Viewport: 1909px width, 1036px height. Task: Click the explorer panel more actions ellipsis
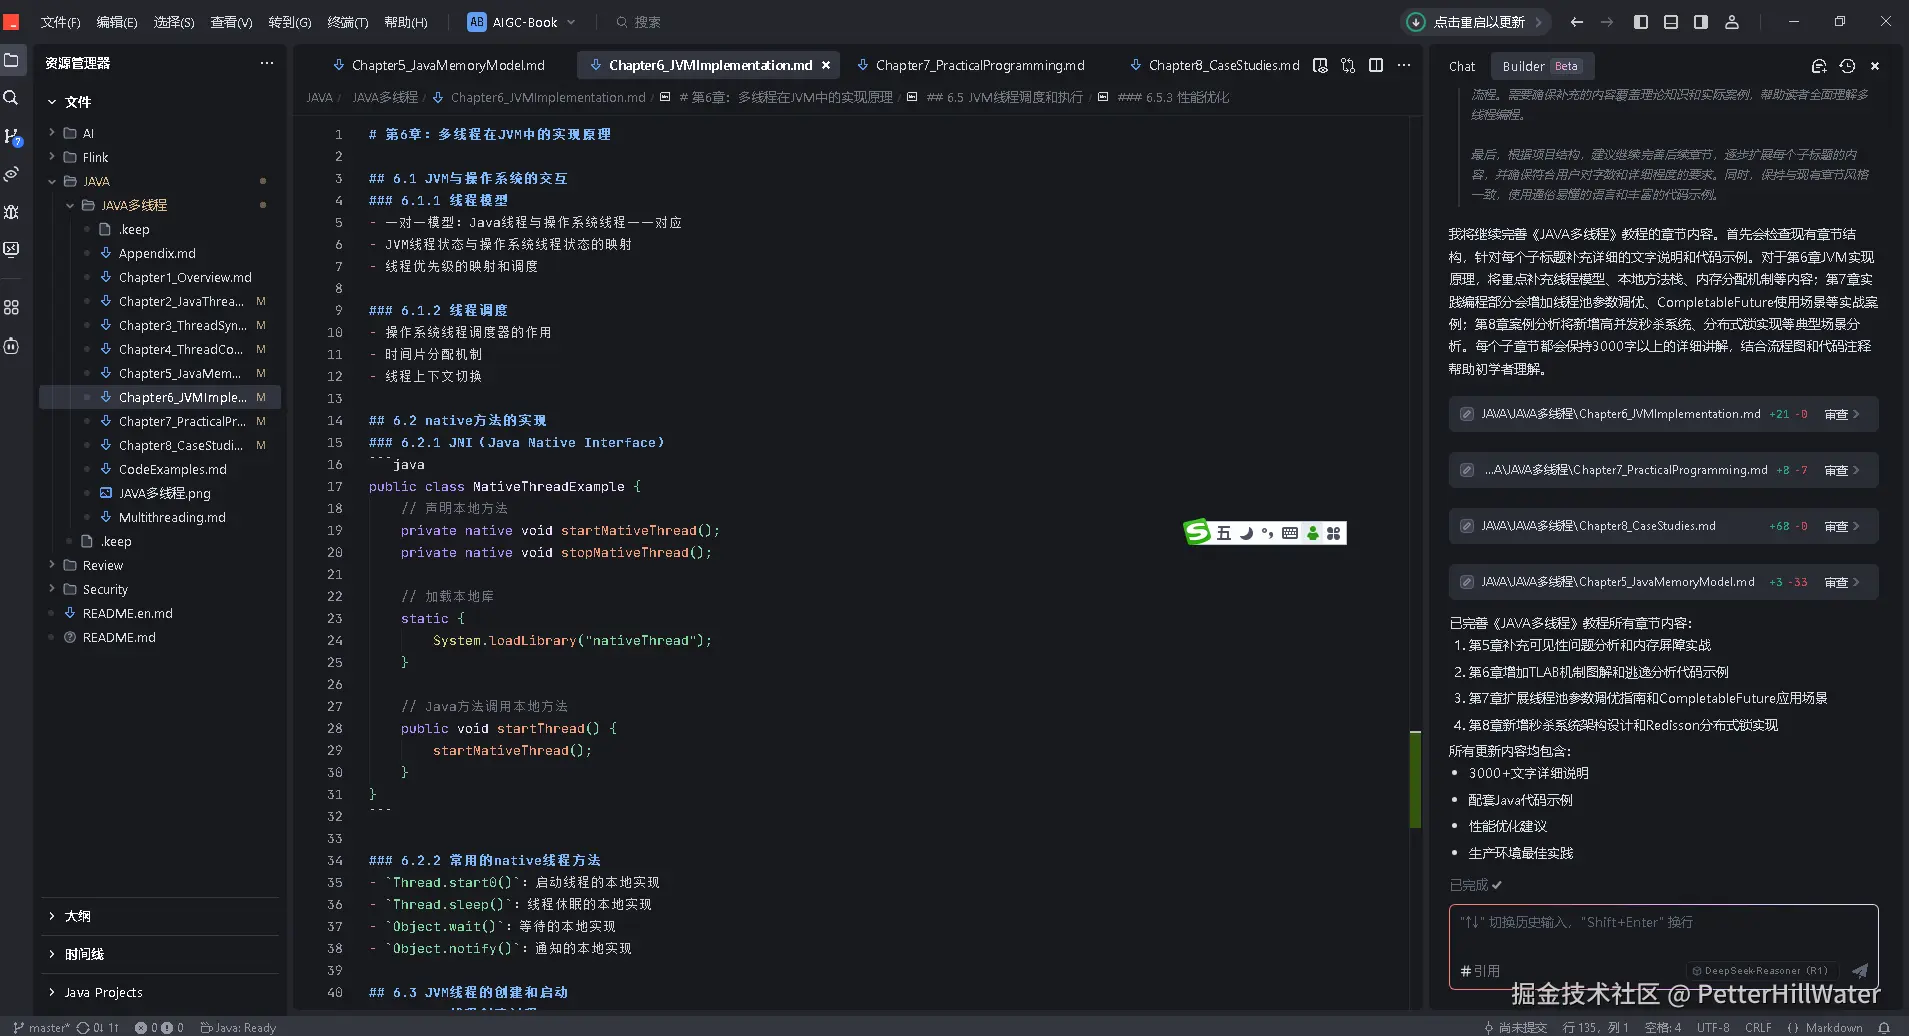click(266, 63)
